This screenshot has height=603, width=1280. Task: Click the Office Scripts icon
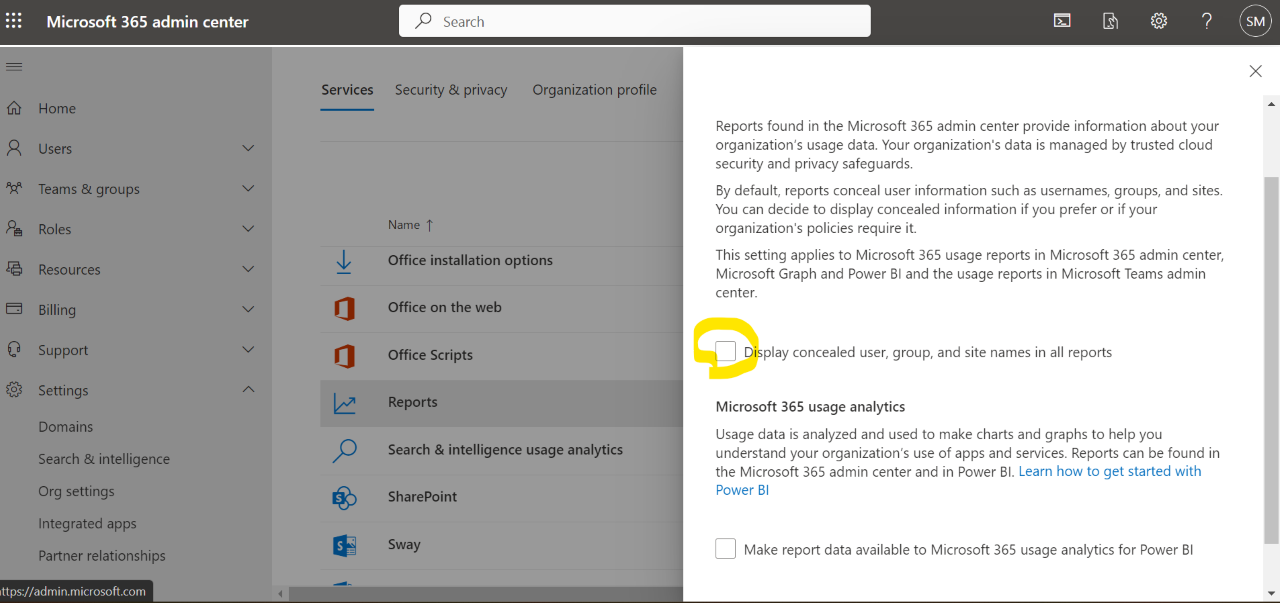pyautogui.click(x=344, y=355)
